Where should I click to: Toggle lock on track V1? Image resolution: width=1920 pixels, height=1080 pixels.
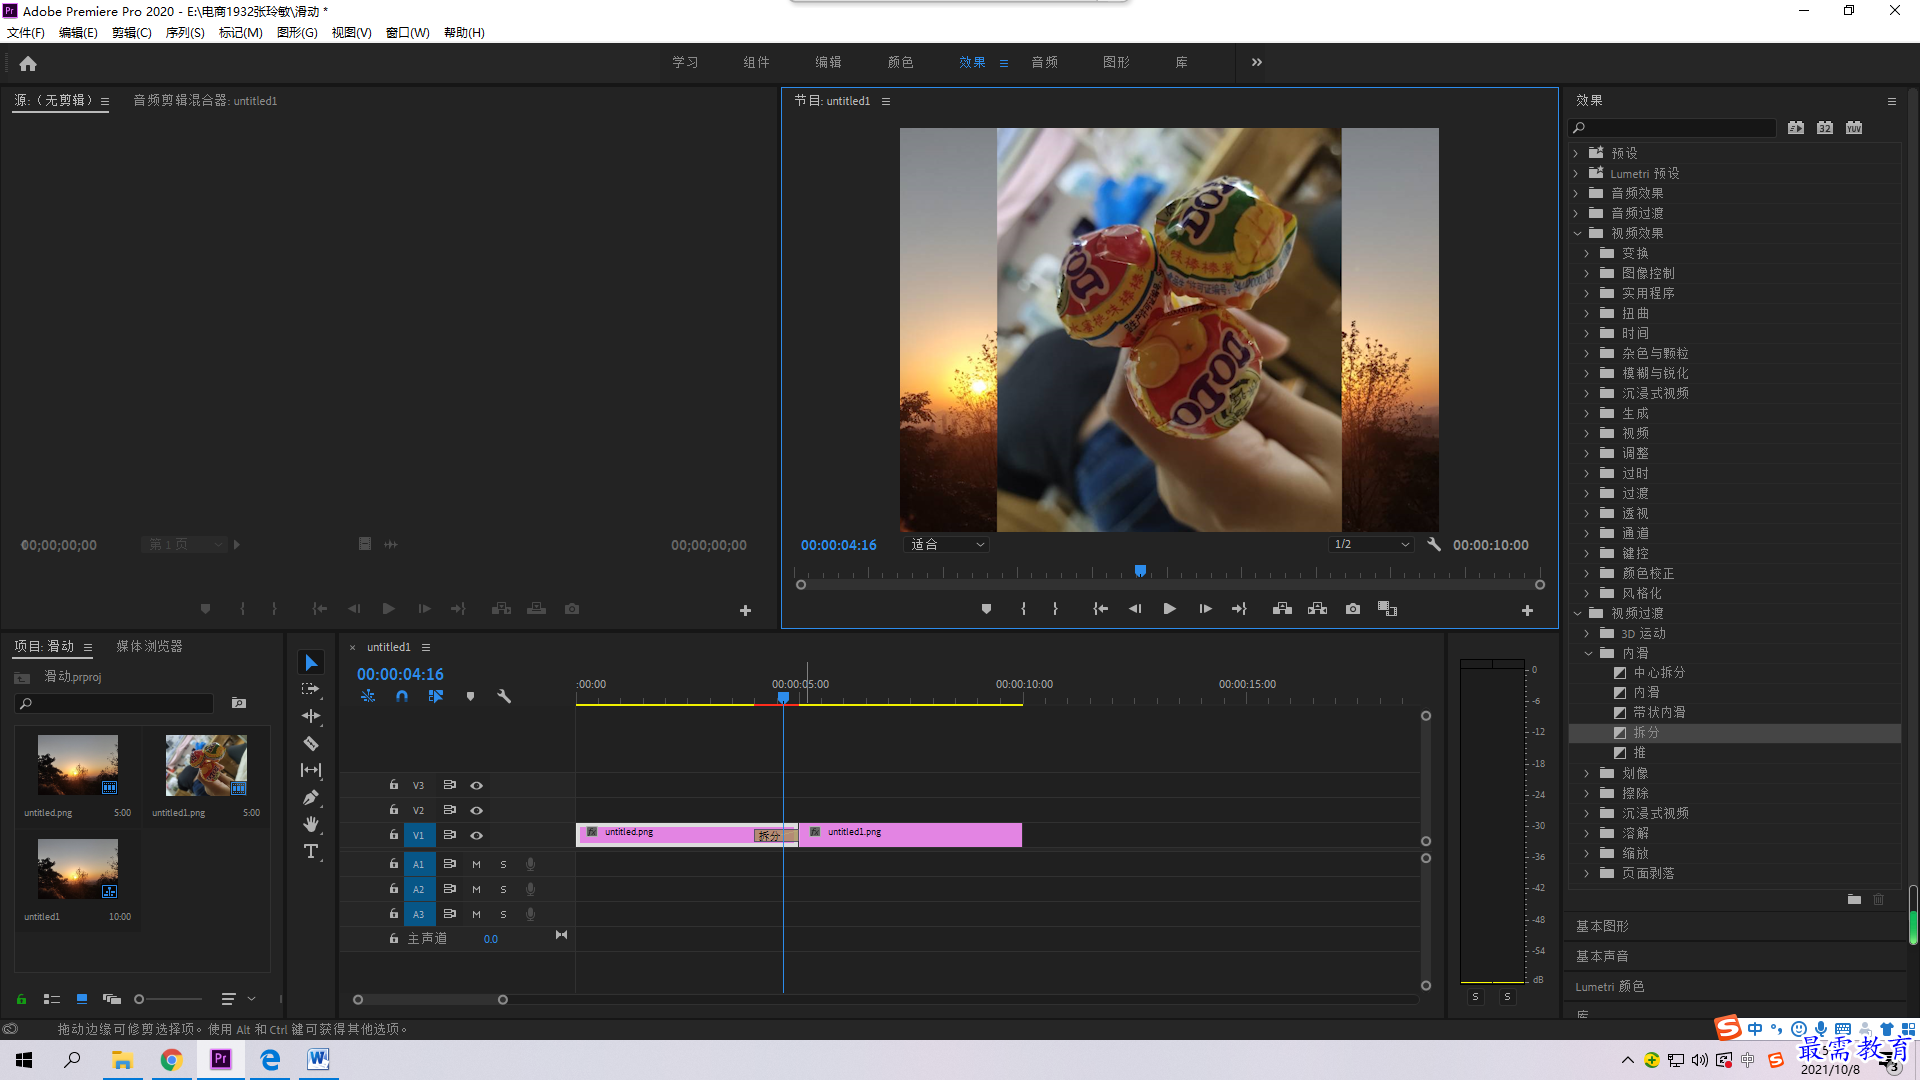(x=394, y=835)
